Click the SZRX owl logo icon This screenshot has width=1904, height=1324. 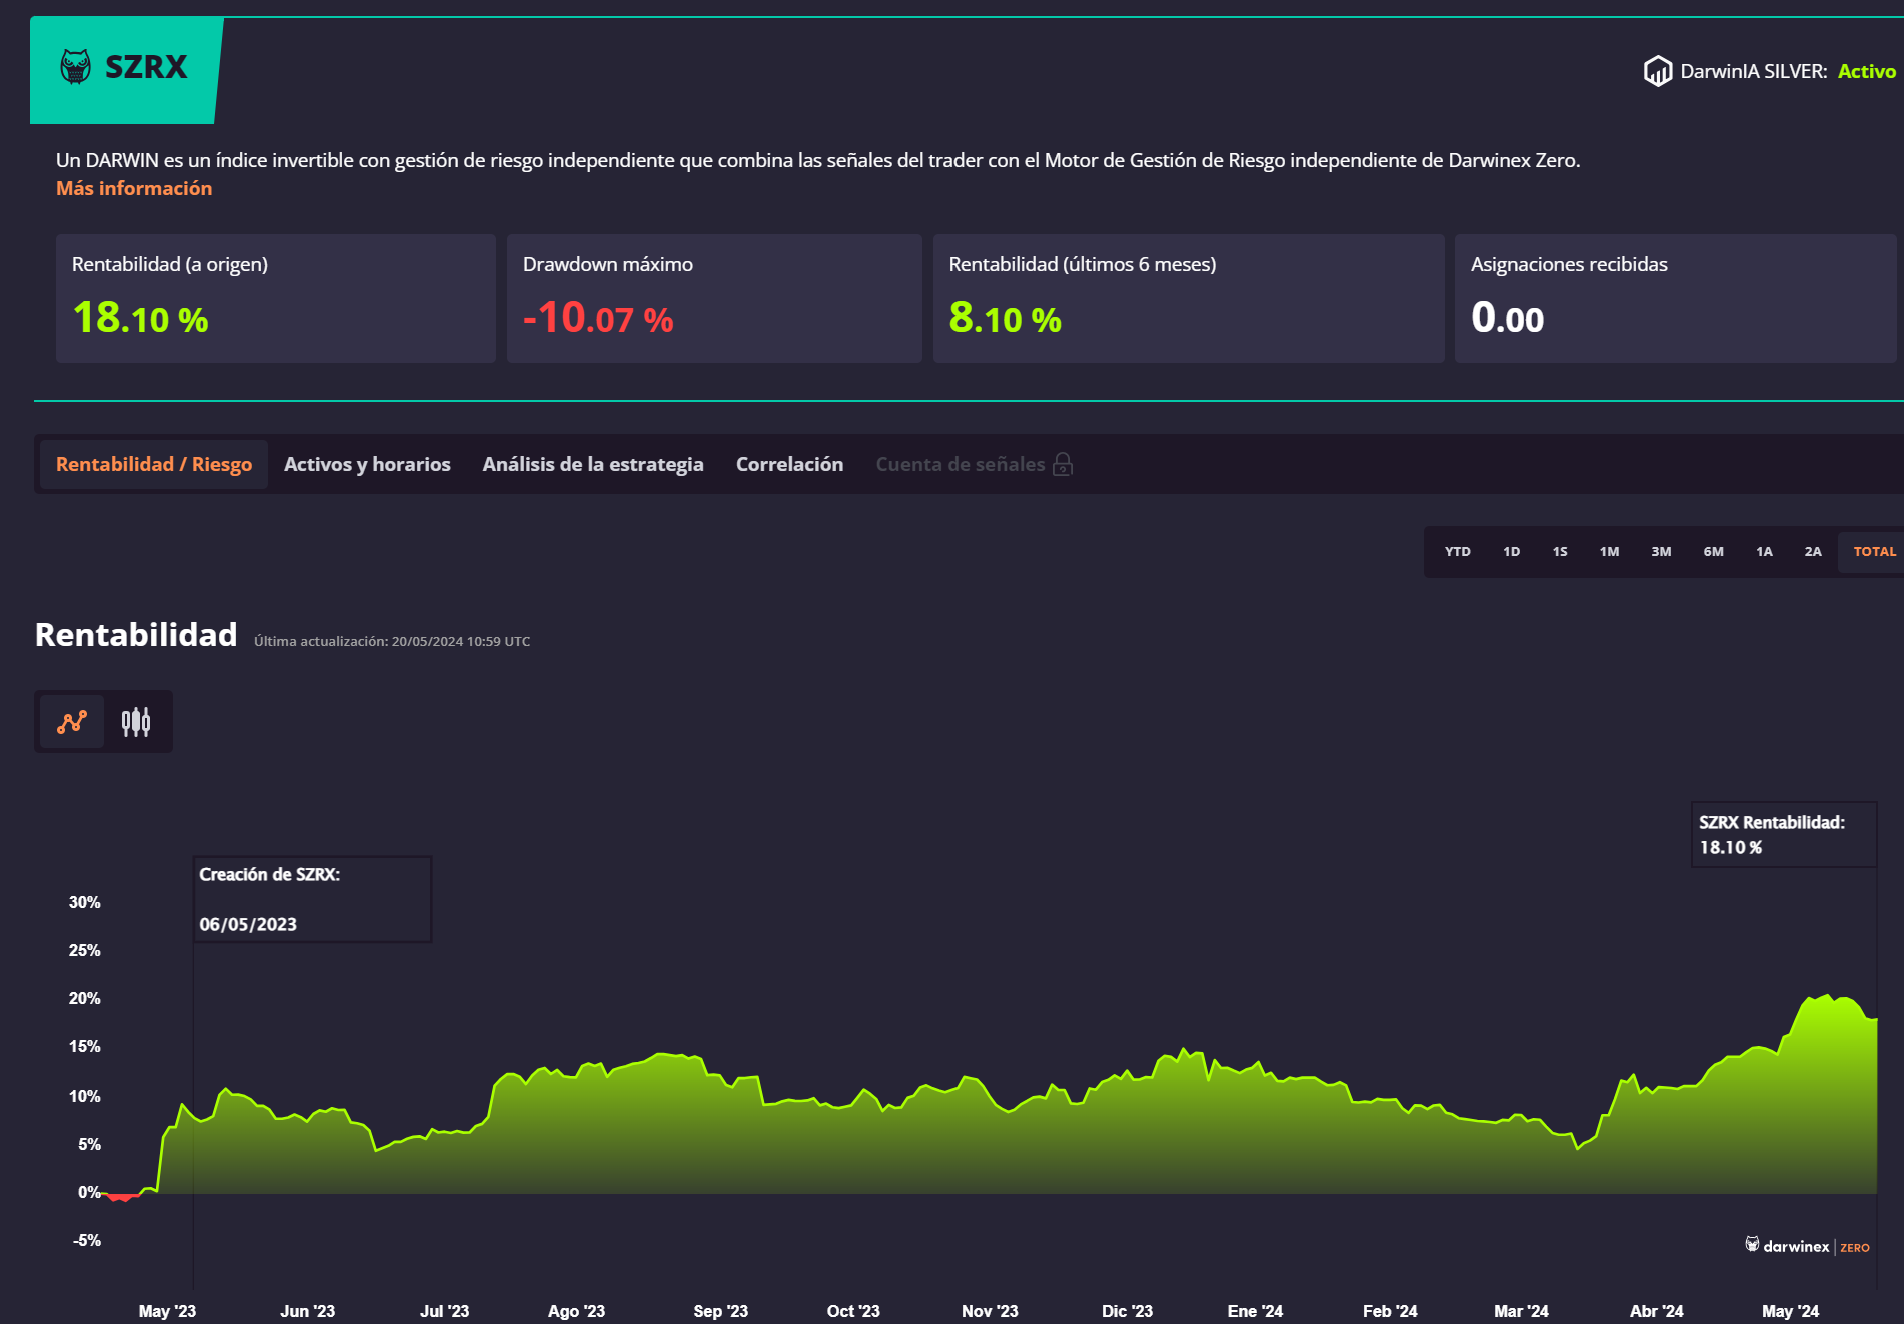click(76, 67)
